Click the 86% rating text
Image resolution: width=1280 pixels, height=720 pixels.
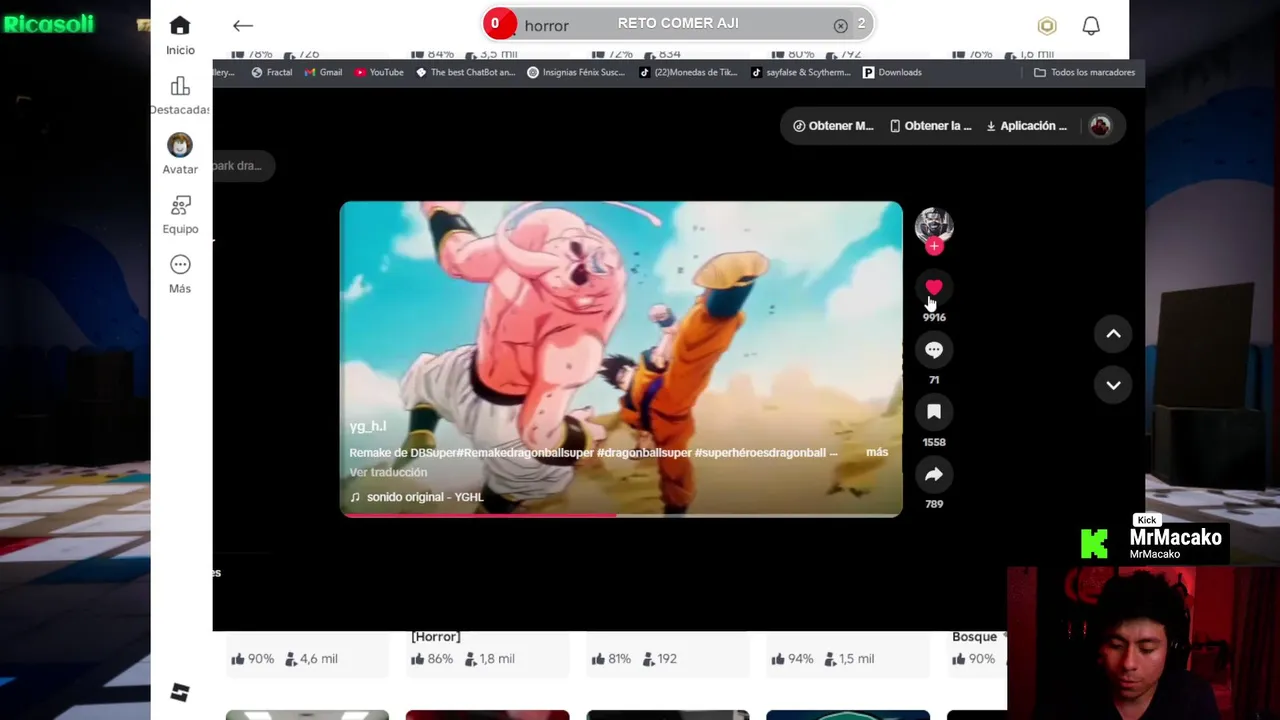[x=440, y=659]
